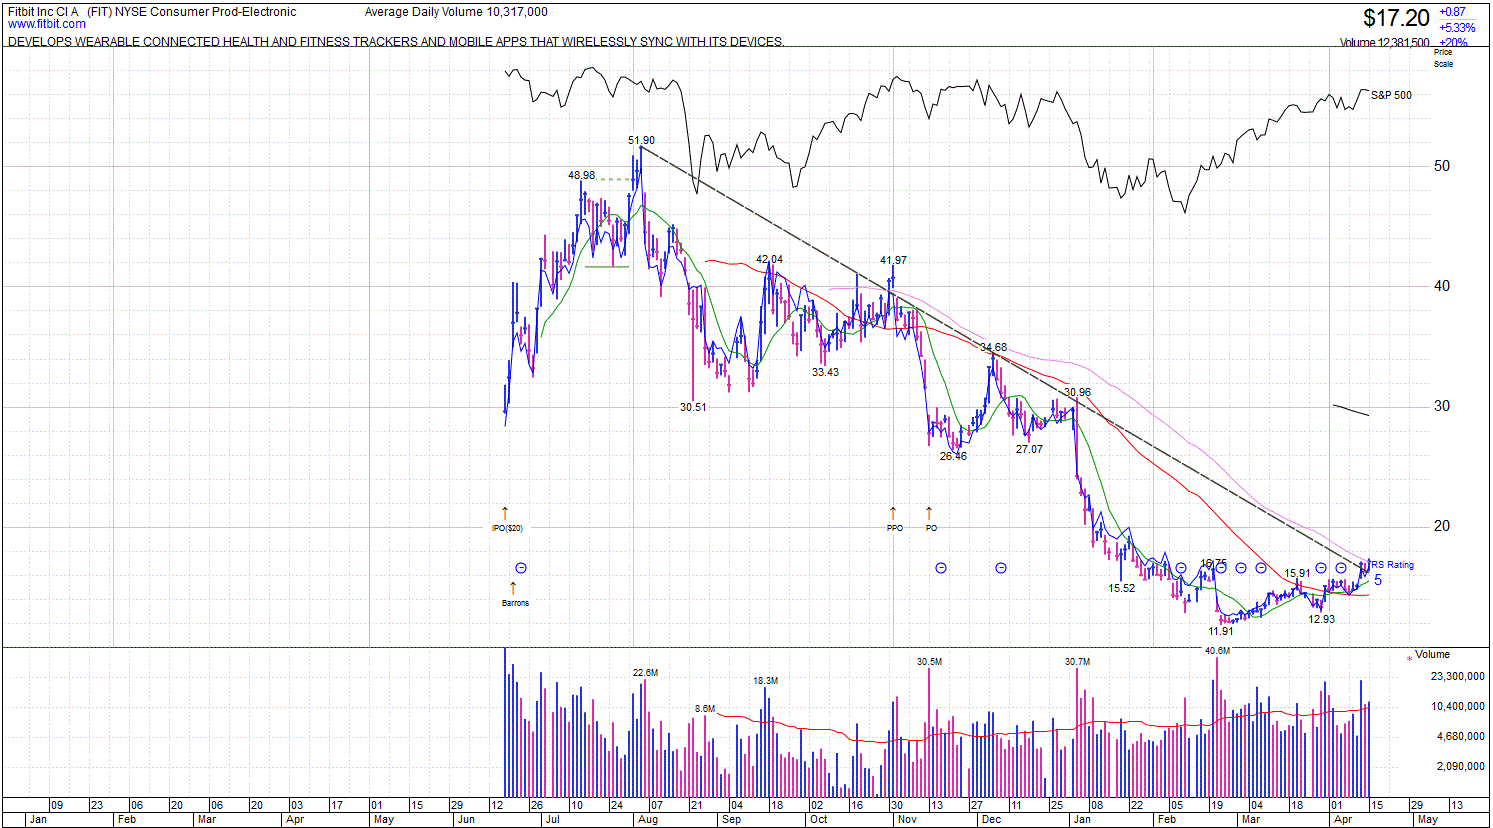Click the Aug month axis label
1493x828 pixels.
point(648,820)
